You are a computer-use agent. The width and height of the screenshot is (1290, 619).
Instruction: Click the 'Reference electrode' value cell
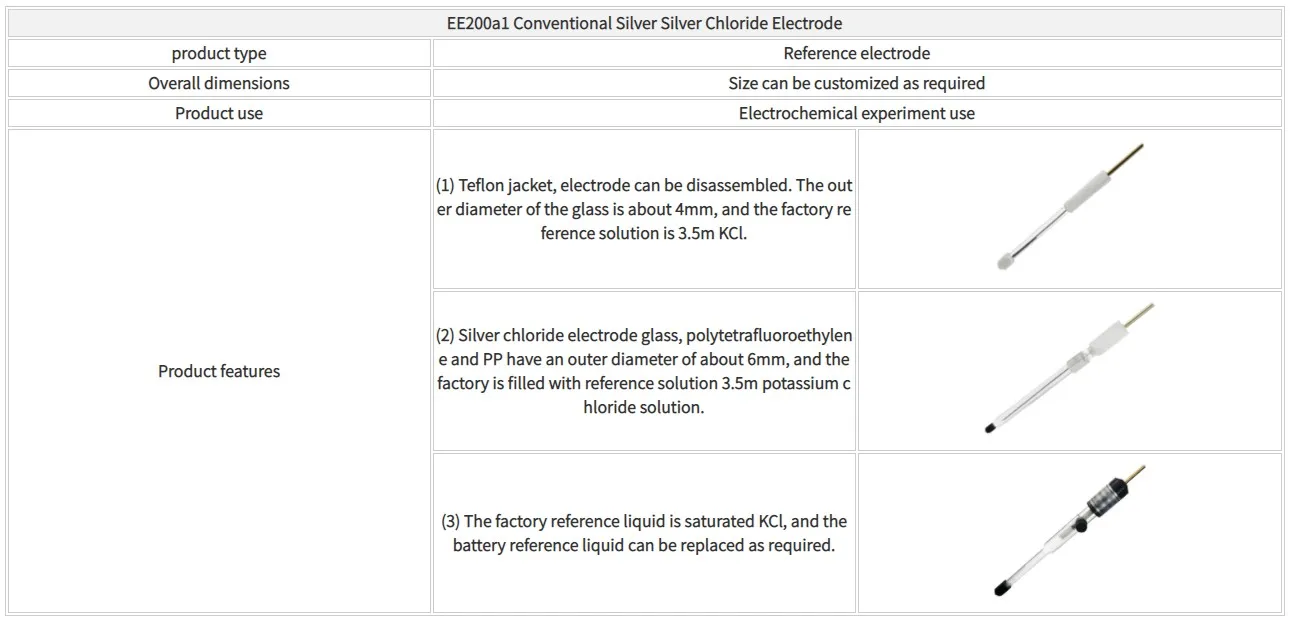click(x=856, y=53)
